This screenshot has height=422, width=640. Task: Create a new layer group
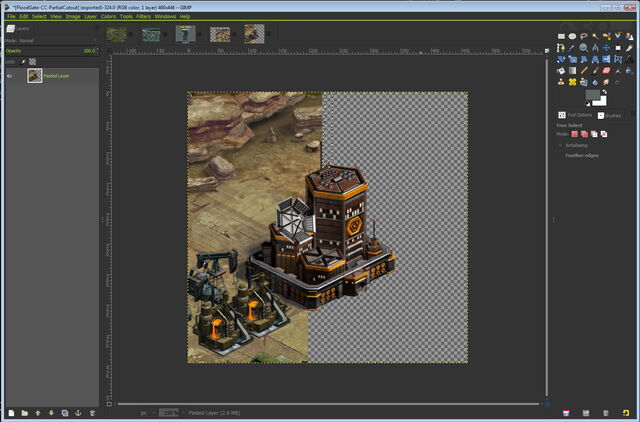pos(24,413)
